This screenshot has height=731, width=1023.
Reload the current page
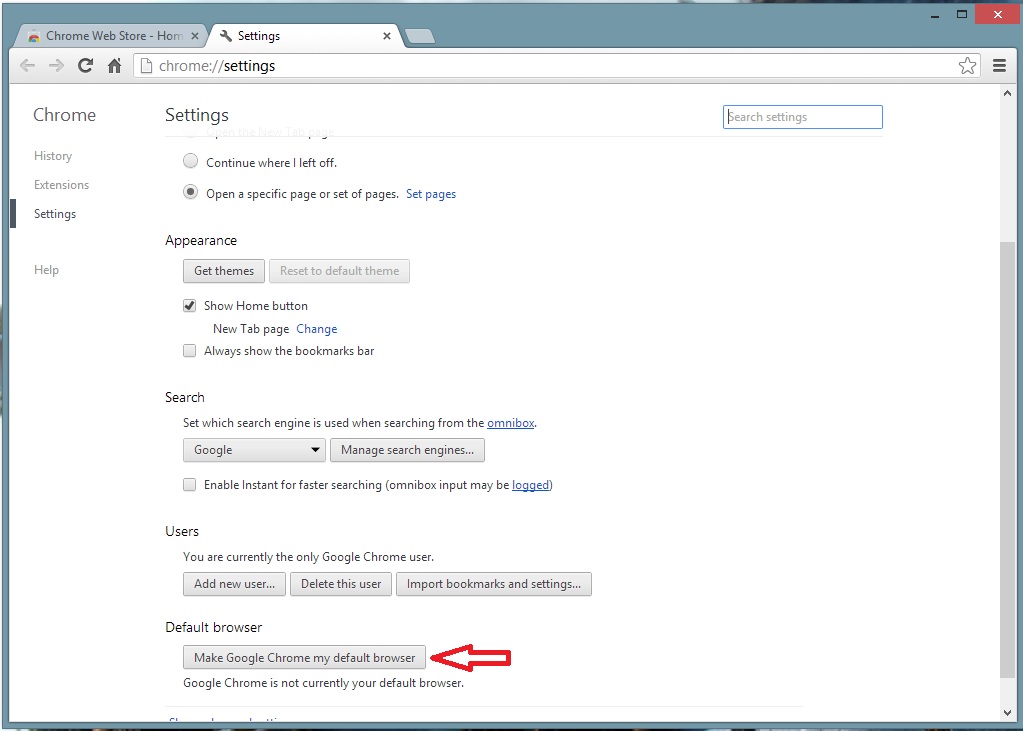tap(85, 65)
